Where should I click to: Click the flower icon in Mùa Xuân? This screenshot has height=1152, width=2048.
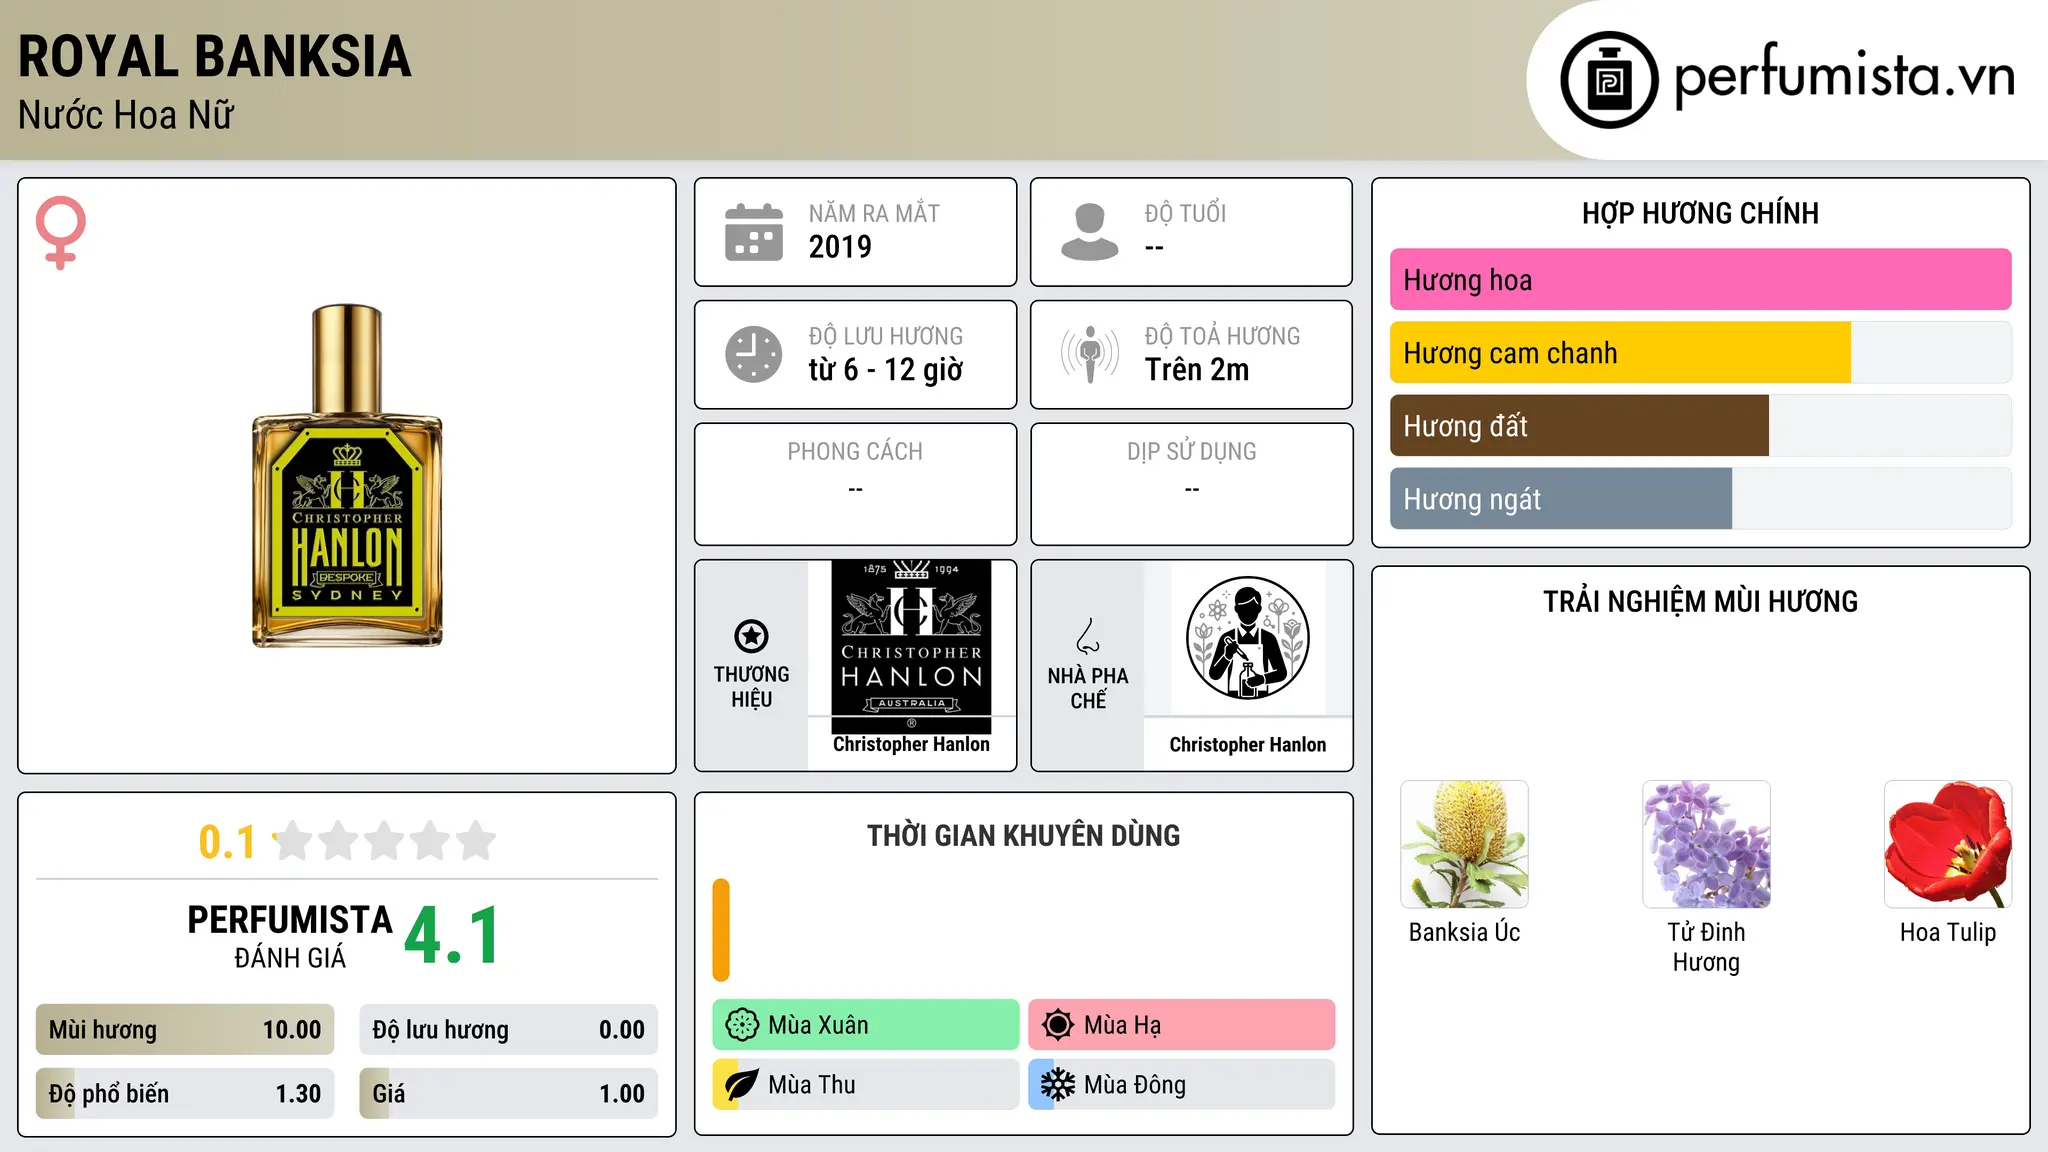click(x=742, y=1025)
